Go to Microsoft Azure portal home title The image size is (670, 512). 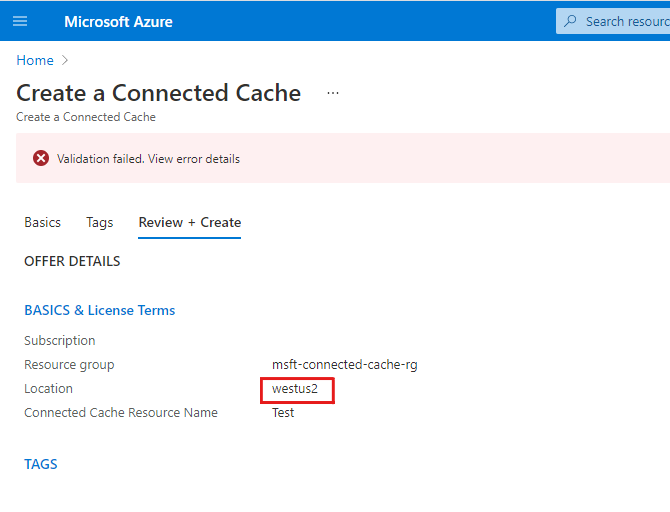(x=118, y=21)
